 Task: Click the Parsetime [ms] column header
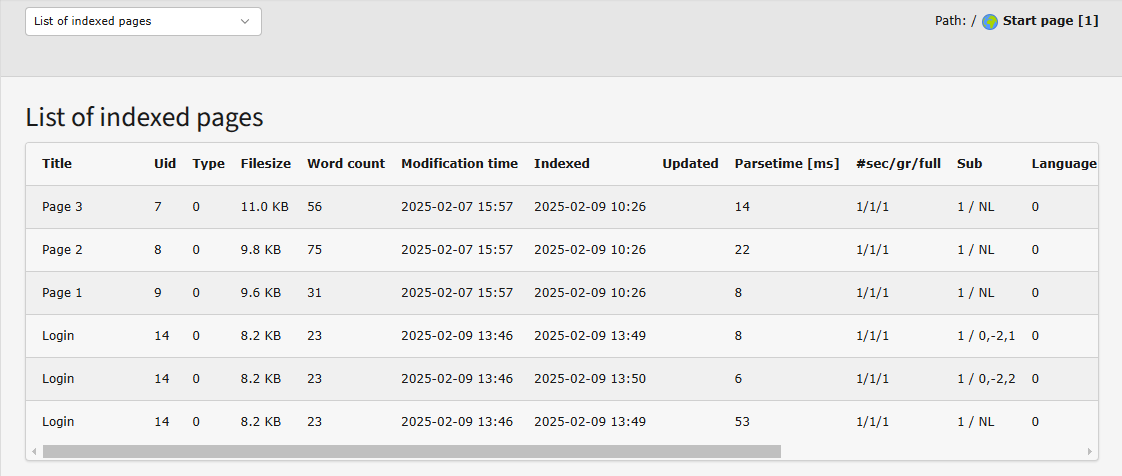(x=787, y=163)
